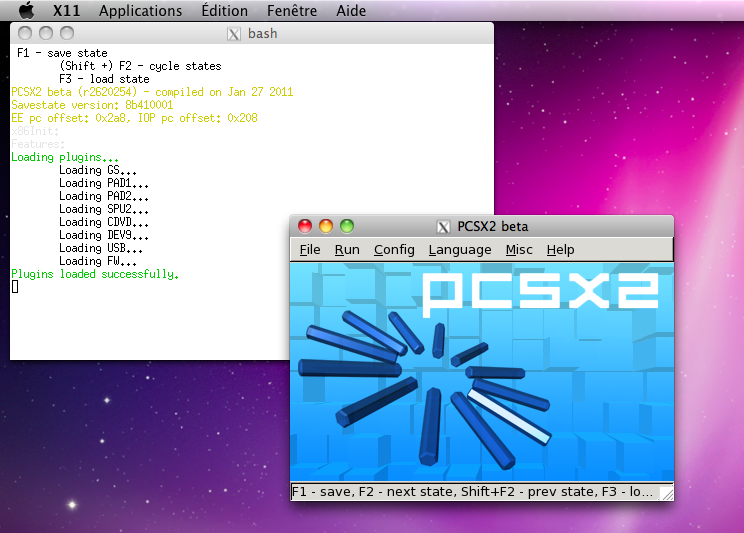Click 'EE pc offset' line in terminal
The height and width of the screenshot is (533, 744).
point(134,118)
